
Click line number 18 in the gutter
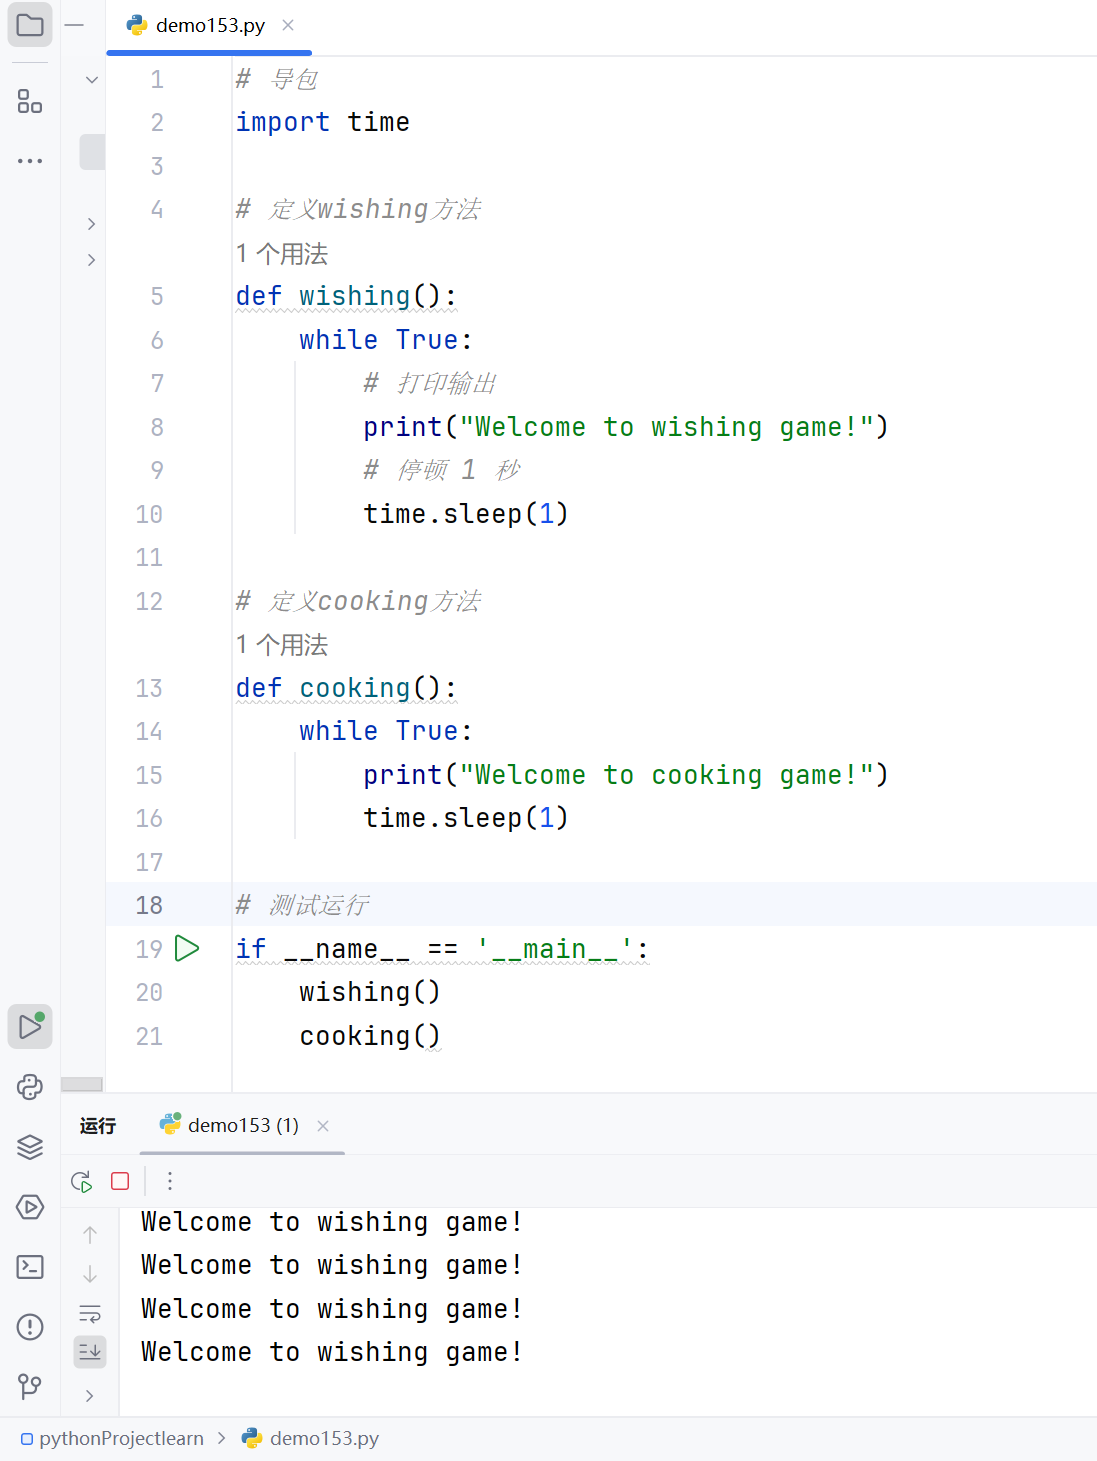[149, 905]
